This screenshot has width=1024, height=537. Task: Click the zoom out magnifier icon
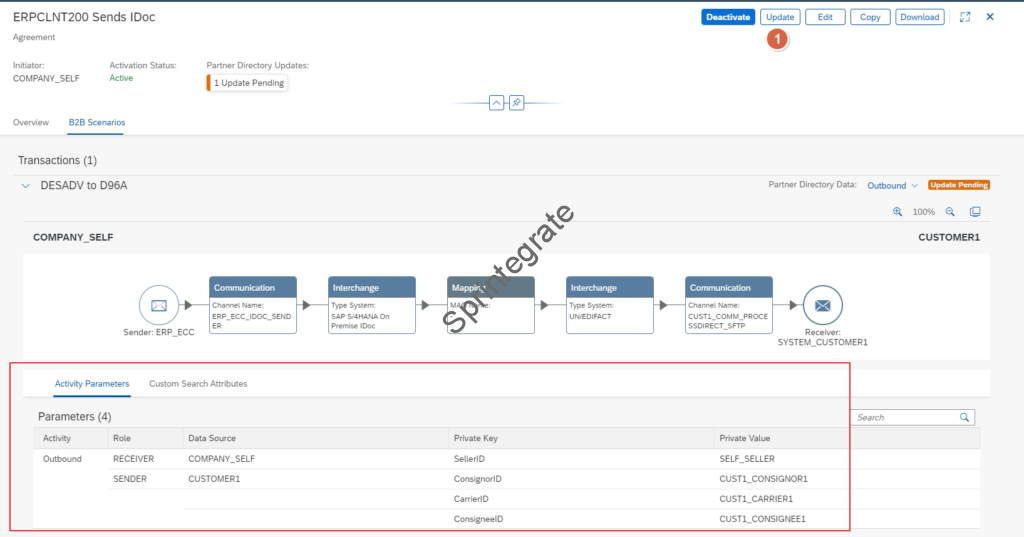950,212
